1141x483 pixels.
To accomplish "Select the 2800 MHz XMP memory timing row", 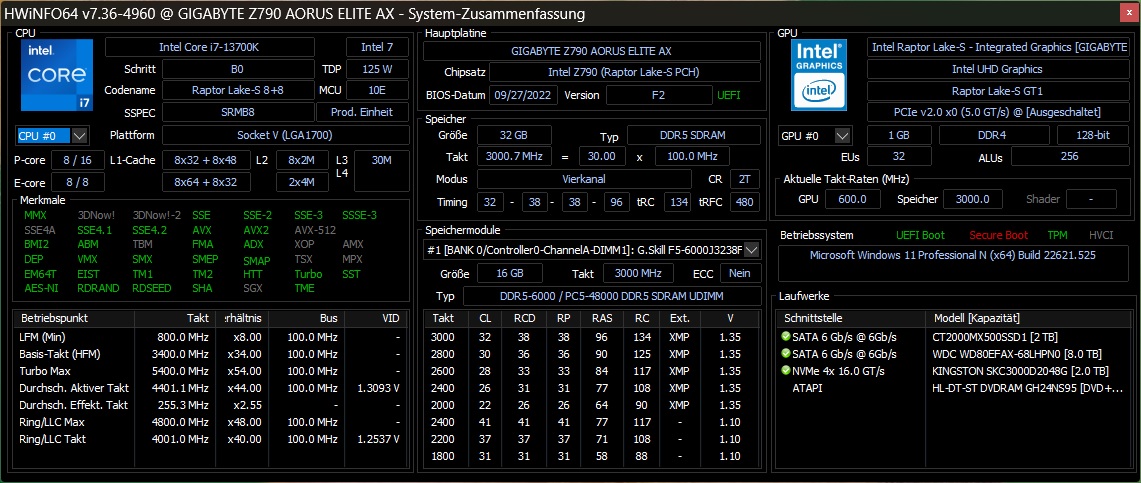I will pyautogui.click(x=592, y=354).
